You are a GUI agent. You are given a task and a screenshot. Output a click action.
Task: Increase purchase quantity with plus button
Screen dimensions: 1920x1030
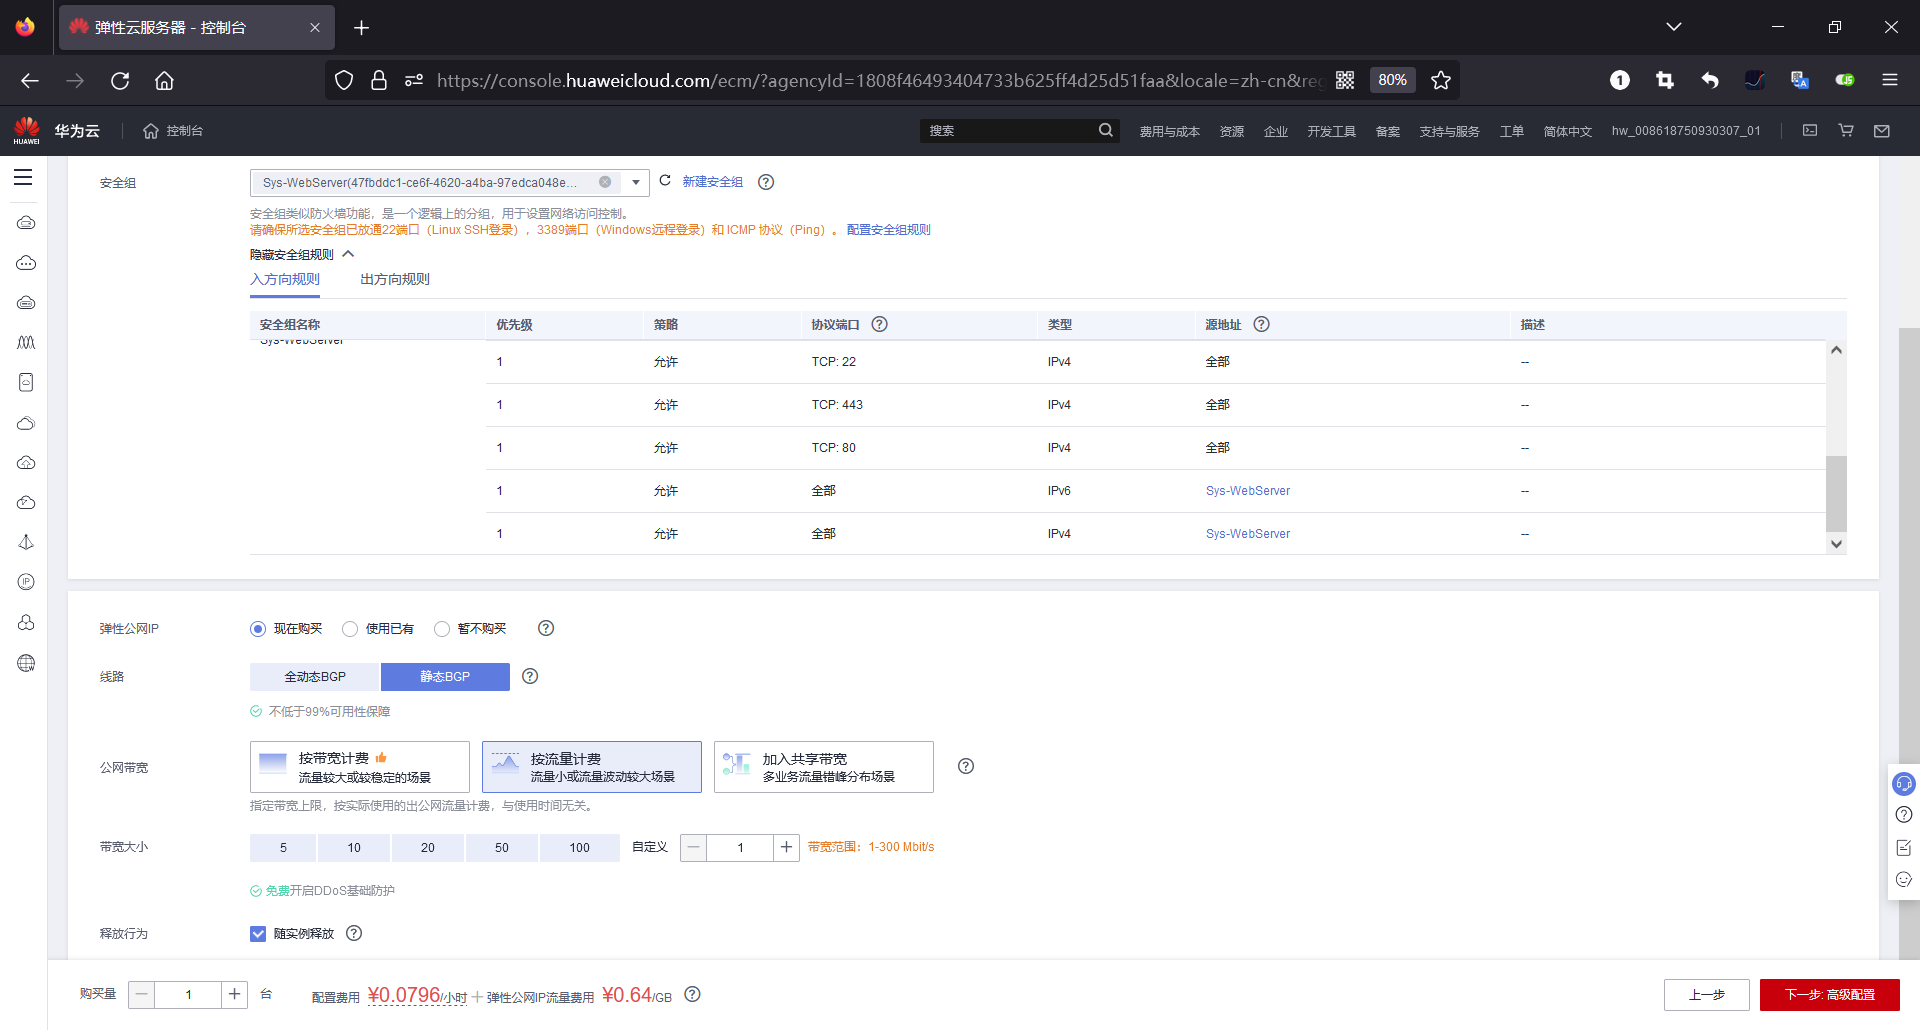(x=234, y=994)
